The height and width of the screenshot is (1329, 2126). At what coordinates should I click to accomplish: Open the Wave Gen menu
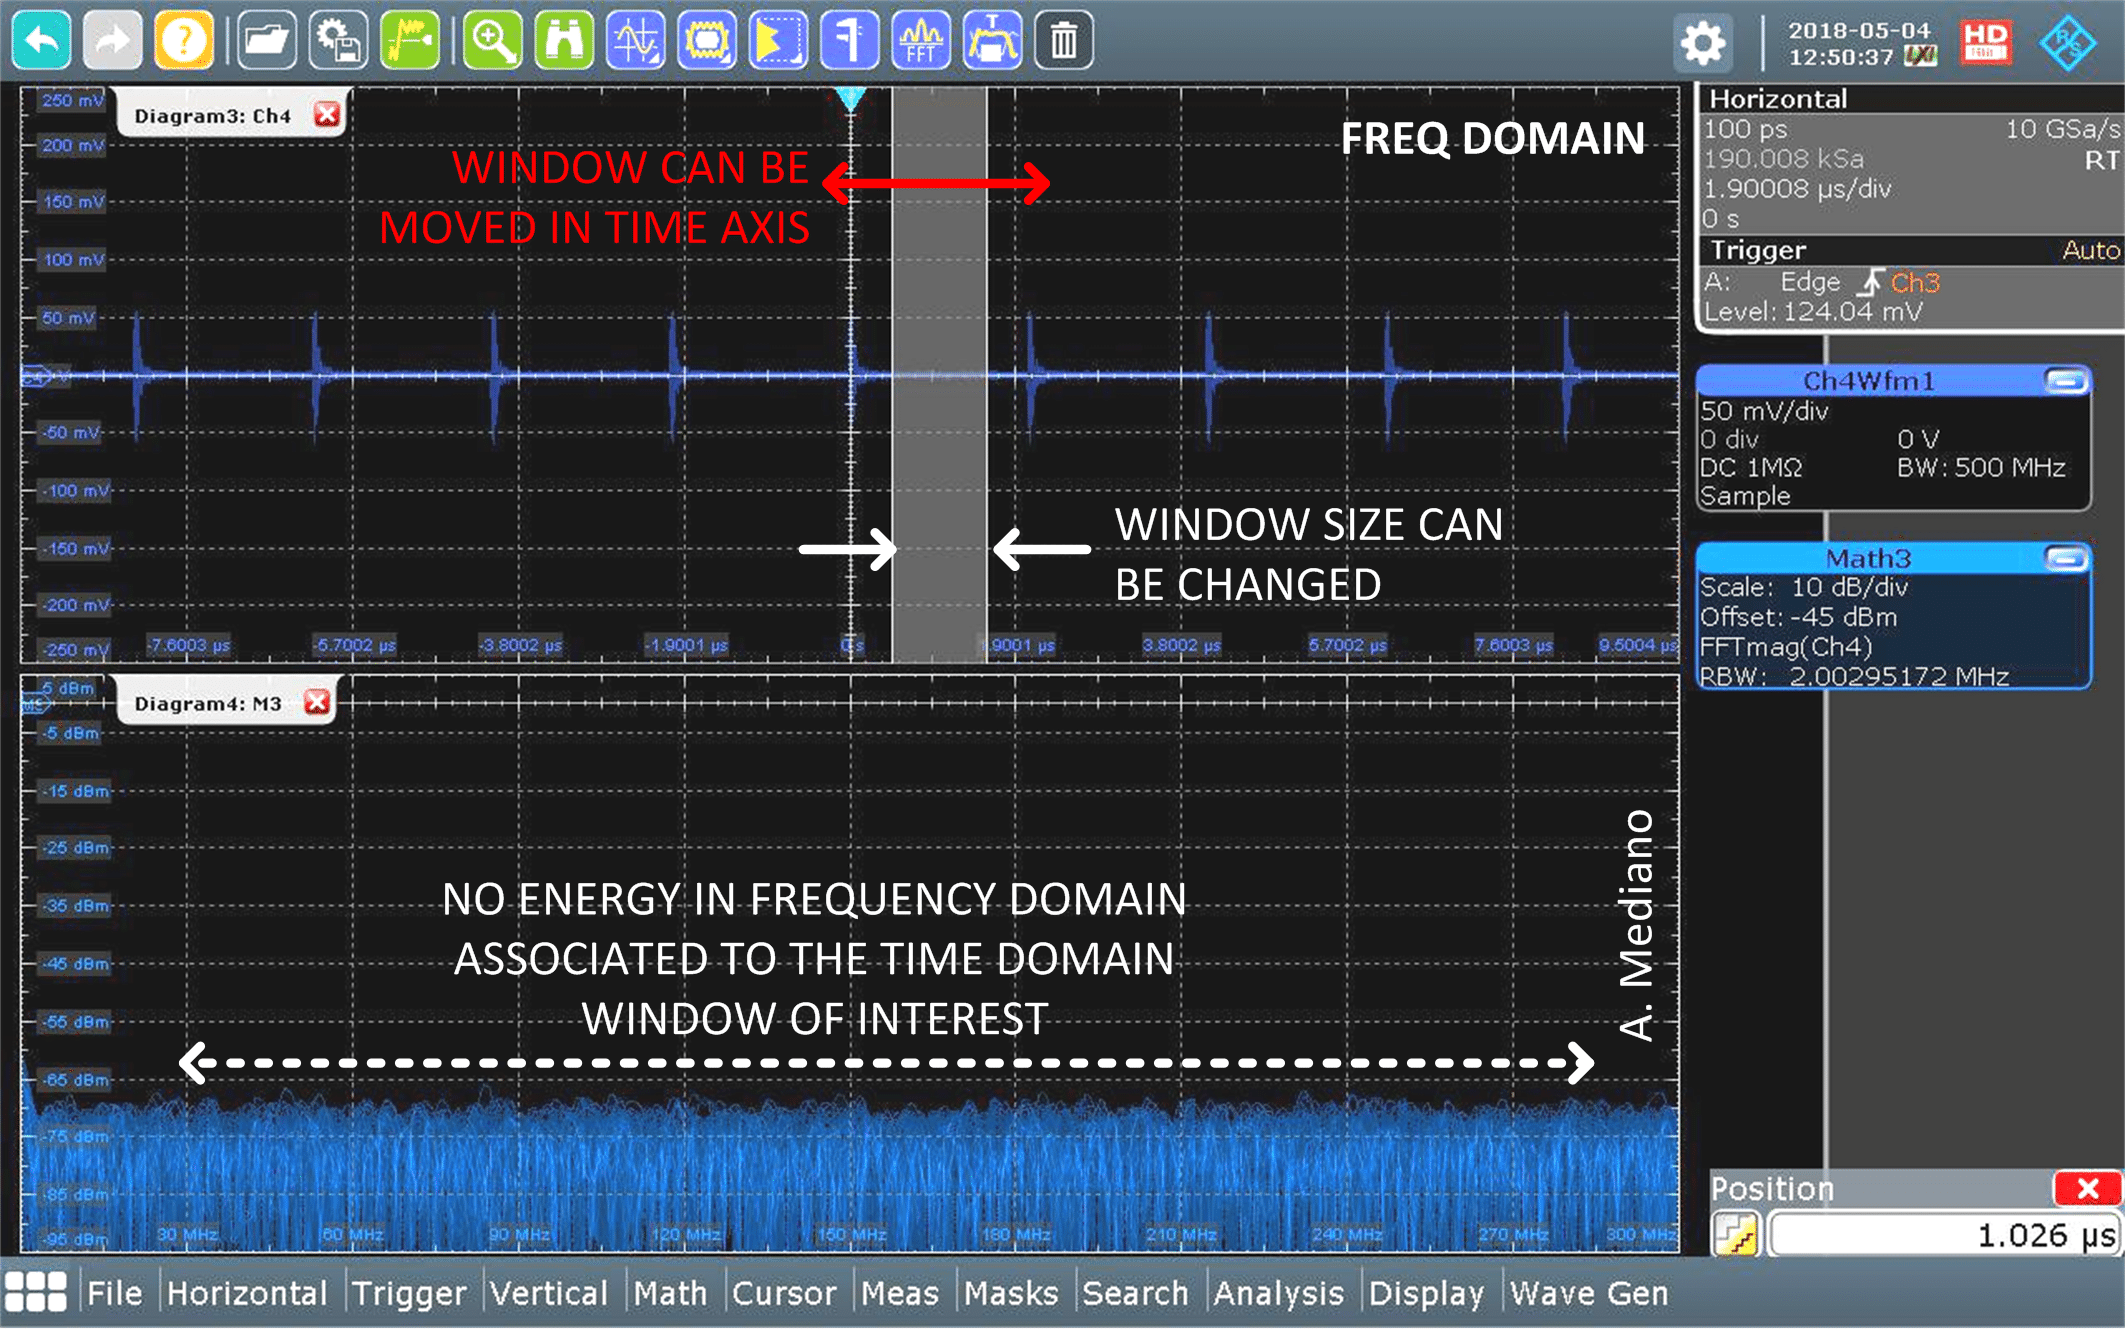coord(1588,1293)
